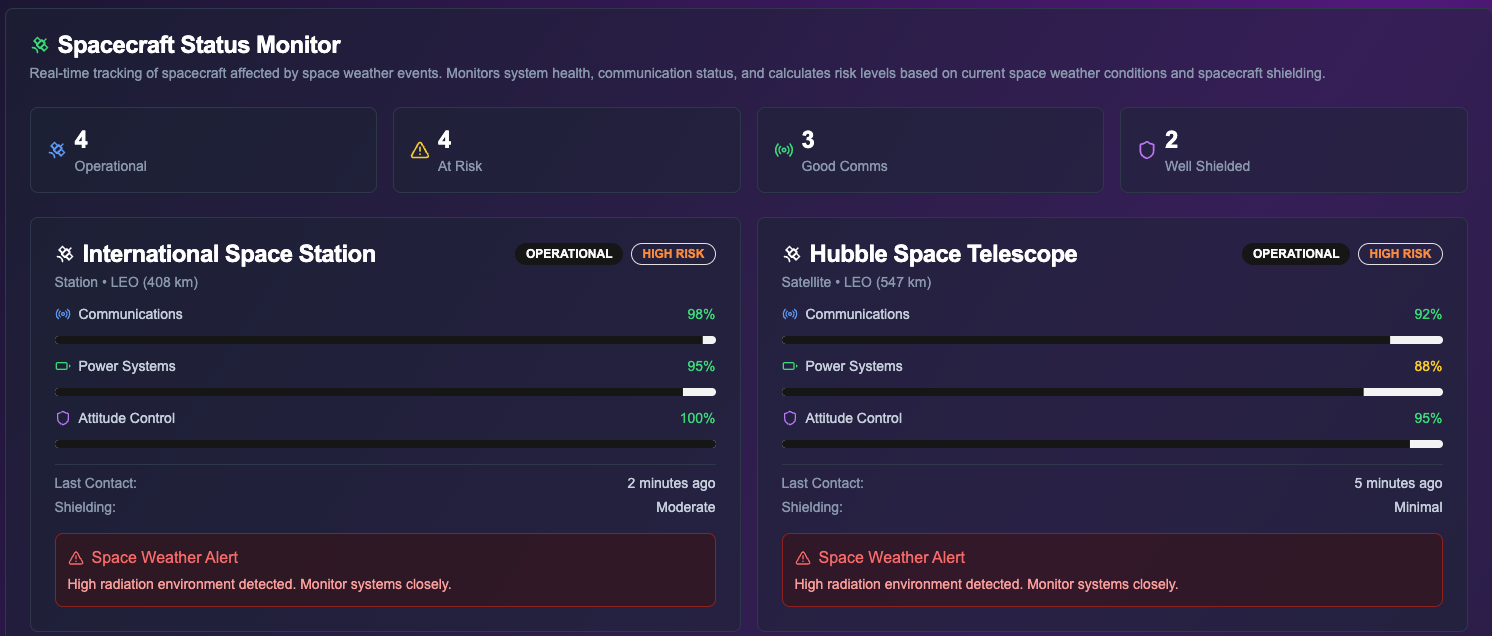
Task: Click the purple shield icon in Well Shielded card
Action: pyautogui.click(x=1147, y=150)
